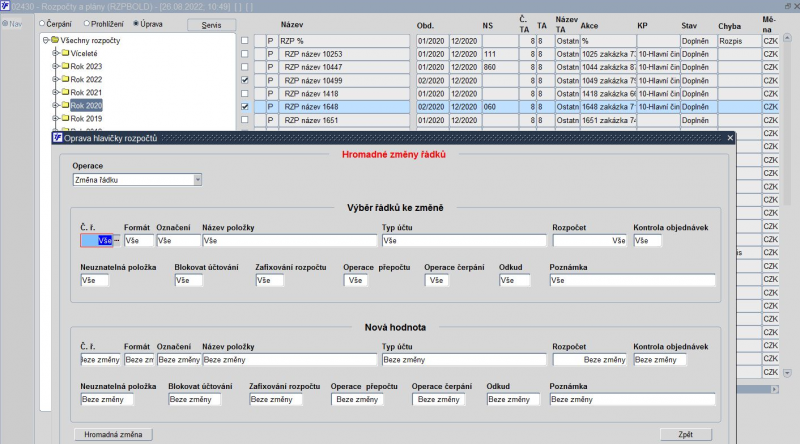The height and width of the screenshot is (444, 800).
Task: Click the Zpět button
Action: tap(685, 434)
